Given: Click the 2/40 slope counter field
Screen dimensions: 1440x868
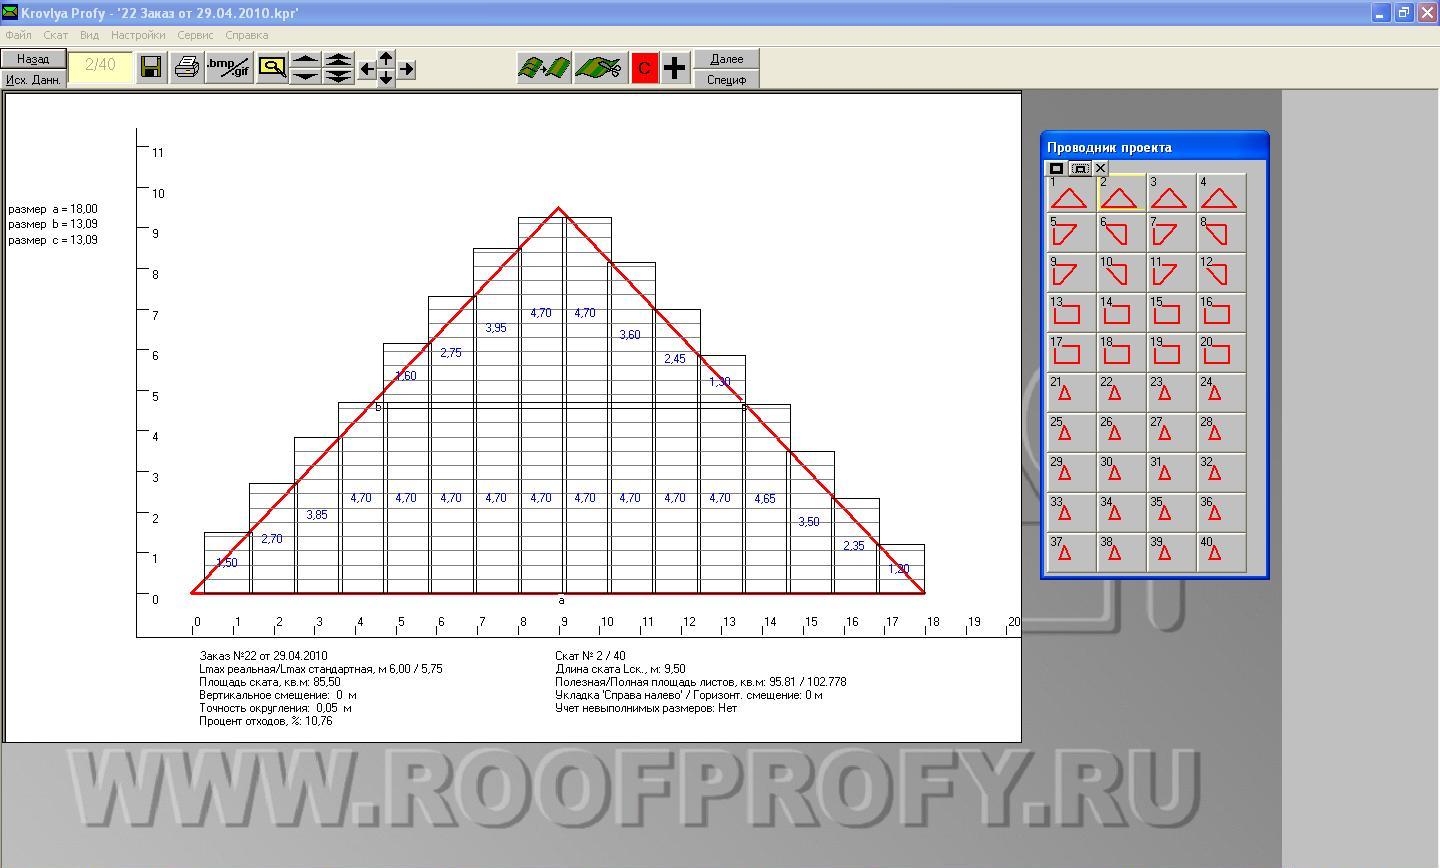Looking at the screenshot, I should [100, 66].
